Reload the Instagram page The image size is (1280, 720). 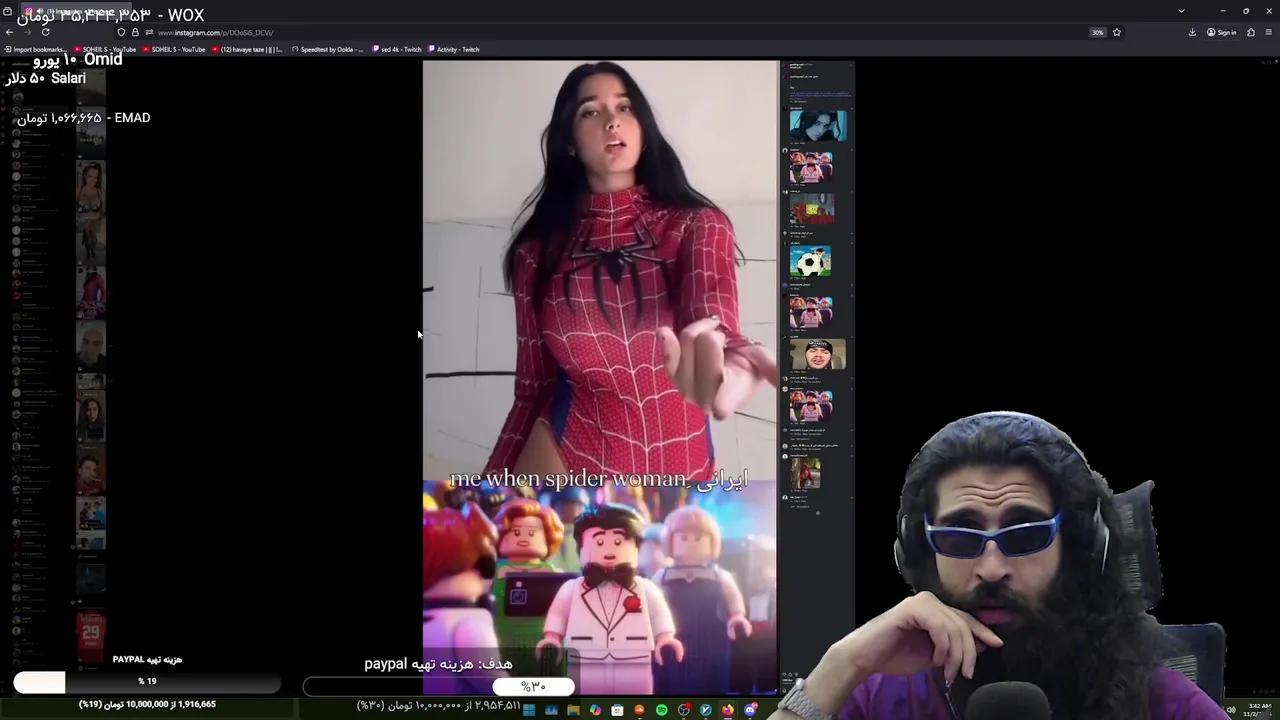coord(45,32)
